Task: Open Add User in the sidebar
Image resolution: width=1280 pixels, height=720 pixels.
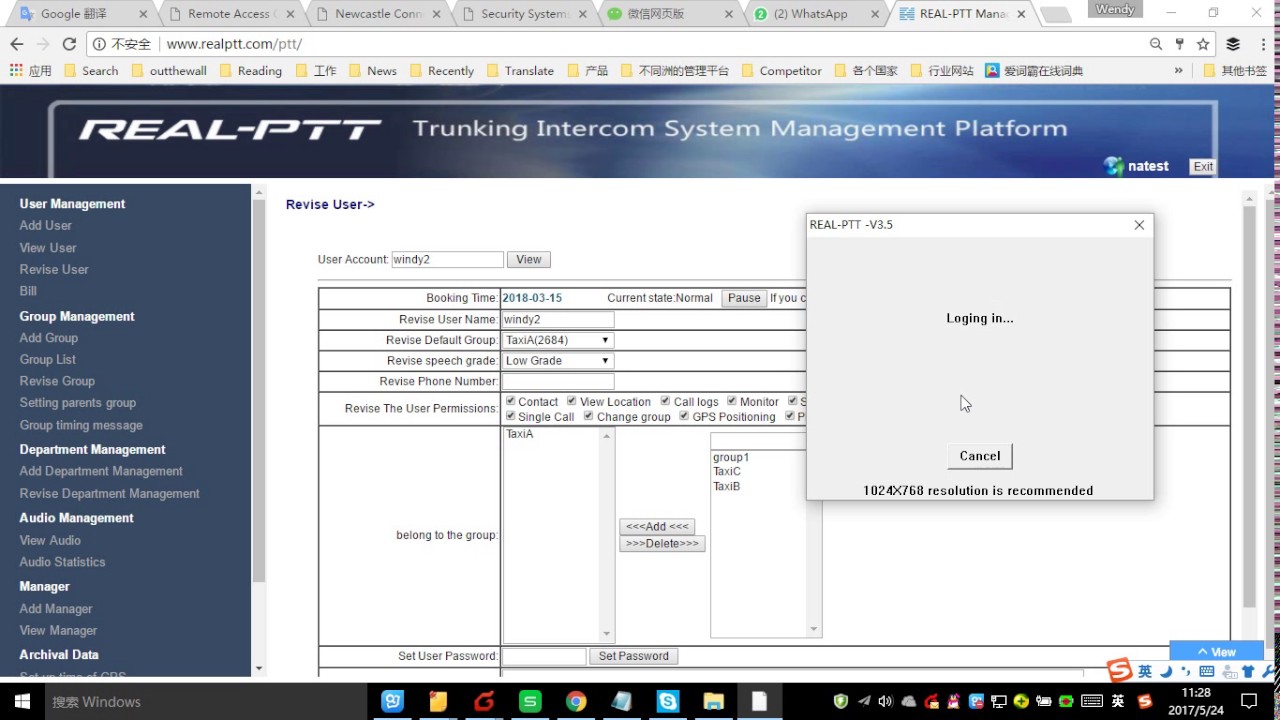Action: [46, 226]
